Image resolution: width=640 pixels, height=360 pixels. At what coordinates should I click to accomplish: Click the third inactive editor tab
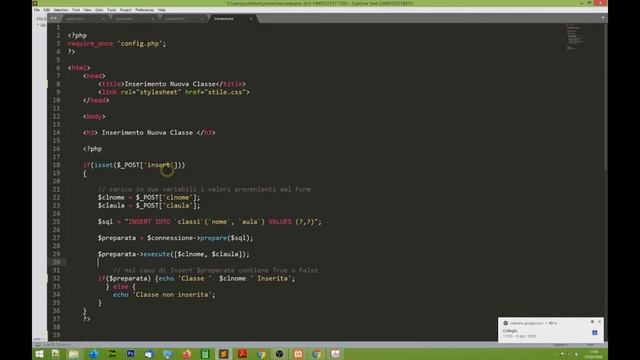click(182, 19)
